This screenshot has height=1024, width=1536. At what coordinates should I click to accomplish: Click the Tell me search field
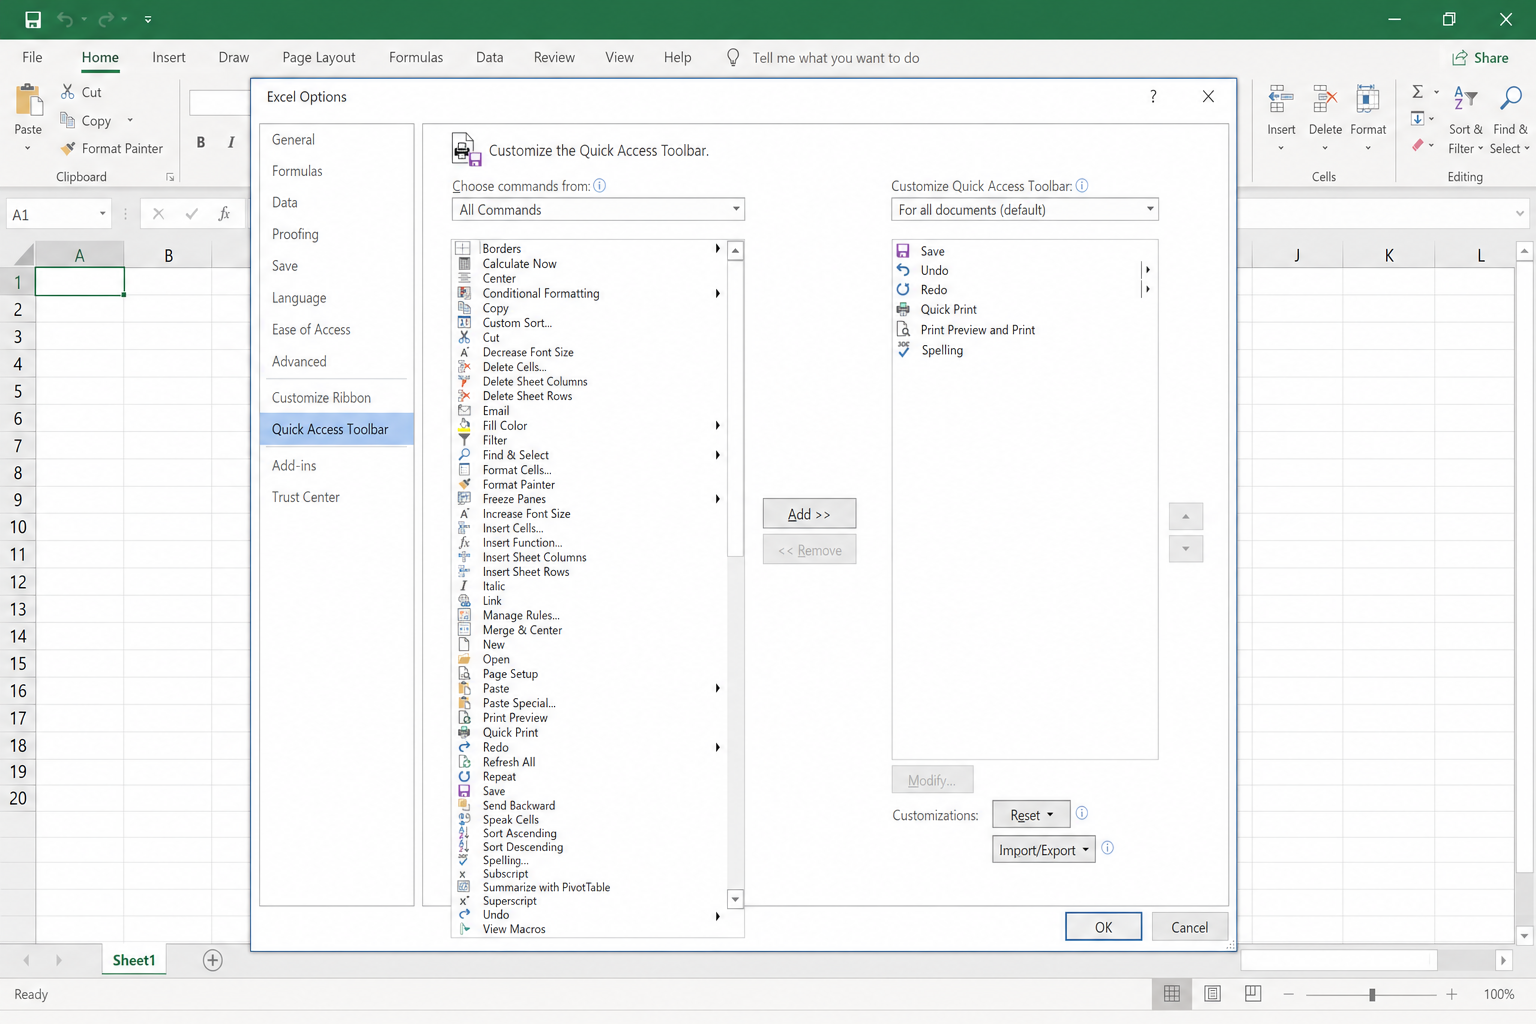click(x=836, y=58)
